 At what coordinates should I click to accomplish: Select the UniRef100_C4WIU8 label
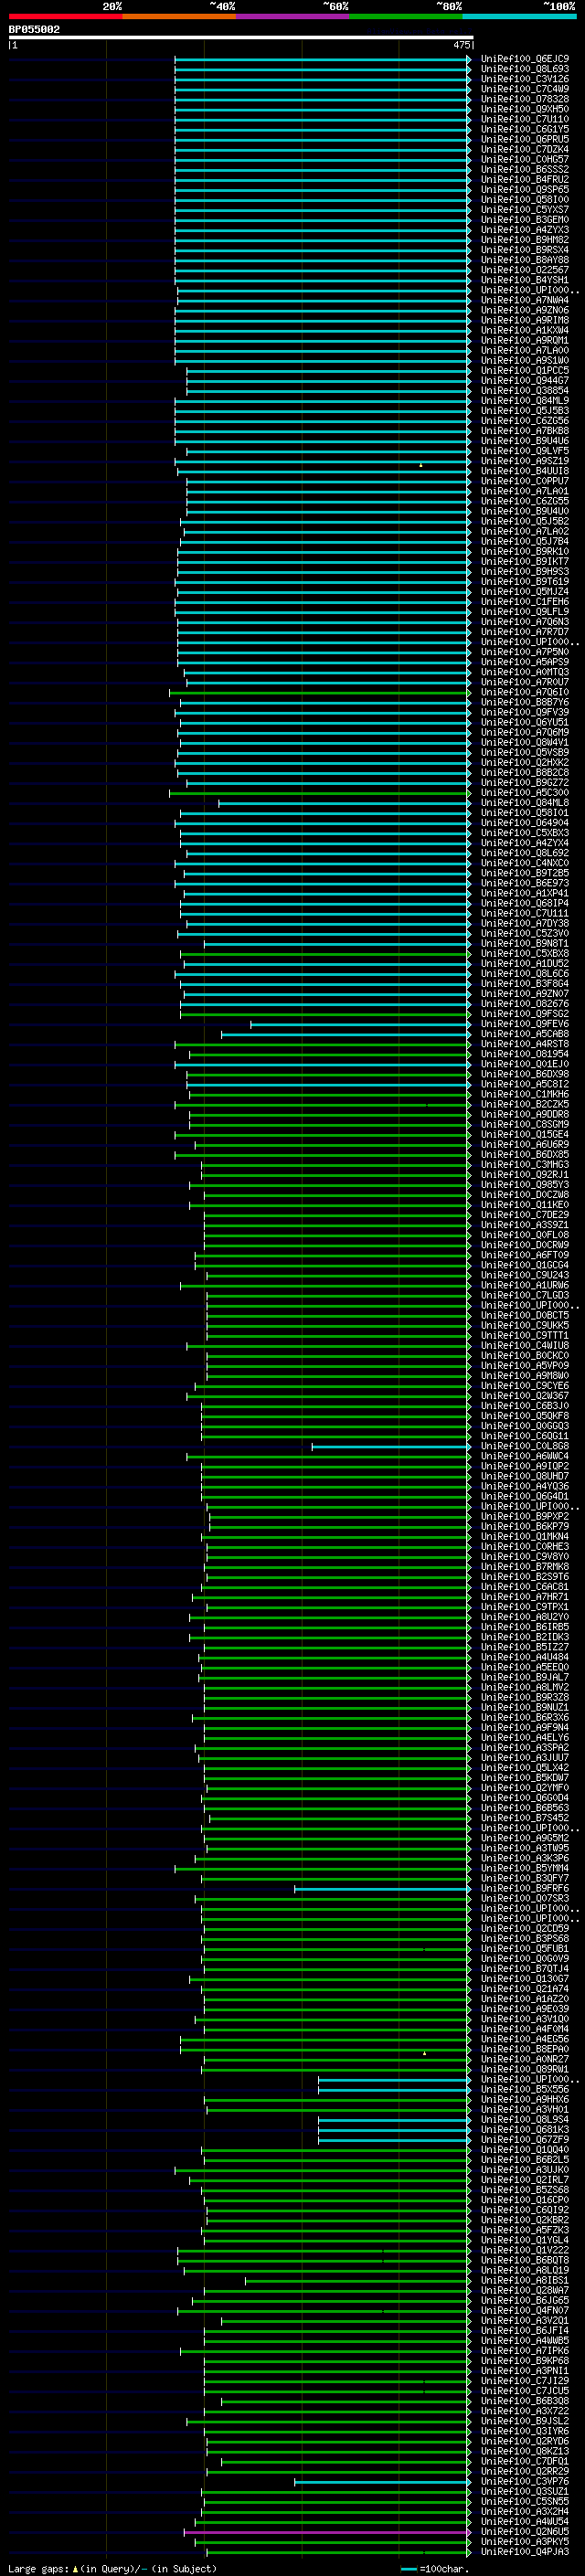click(525, 1345)
